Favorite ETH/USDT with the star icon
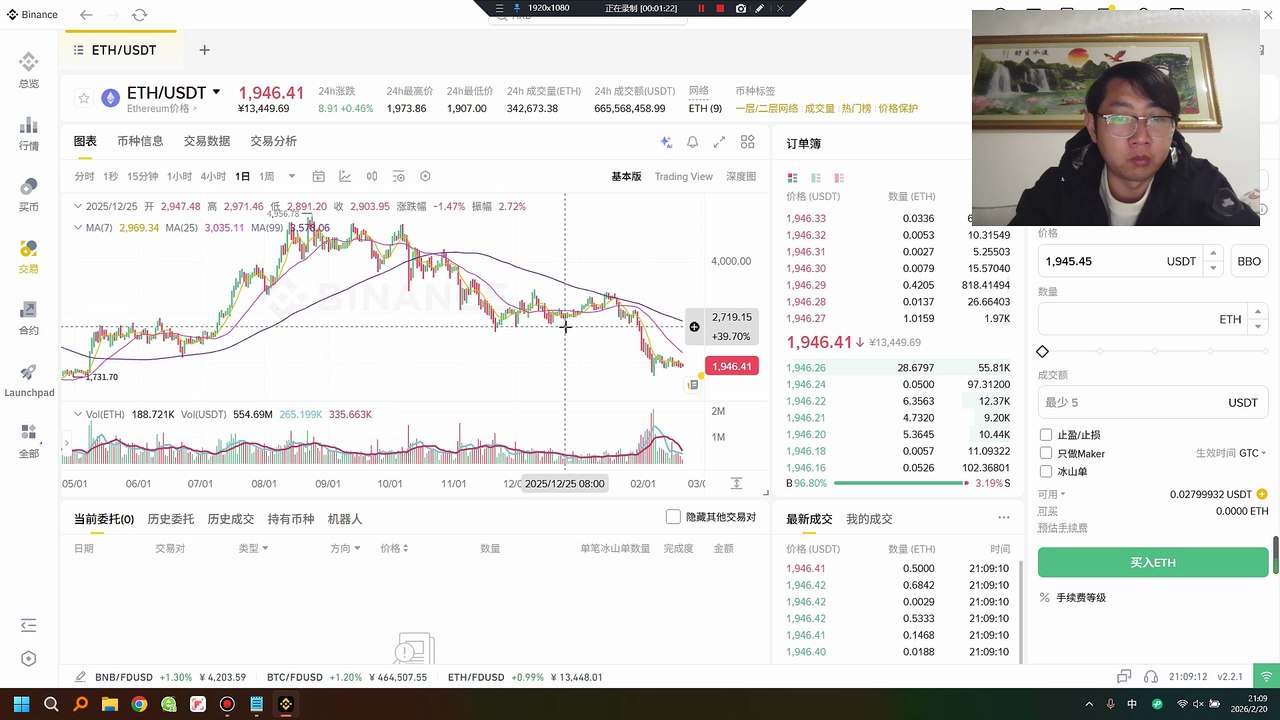 84,98
